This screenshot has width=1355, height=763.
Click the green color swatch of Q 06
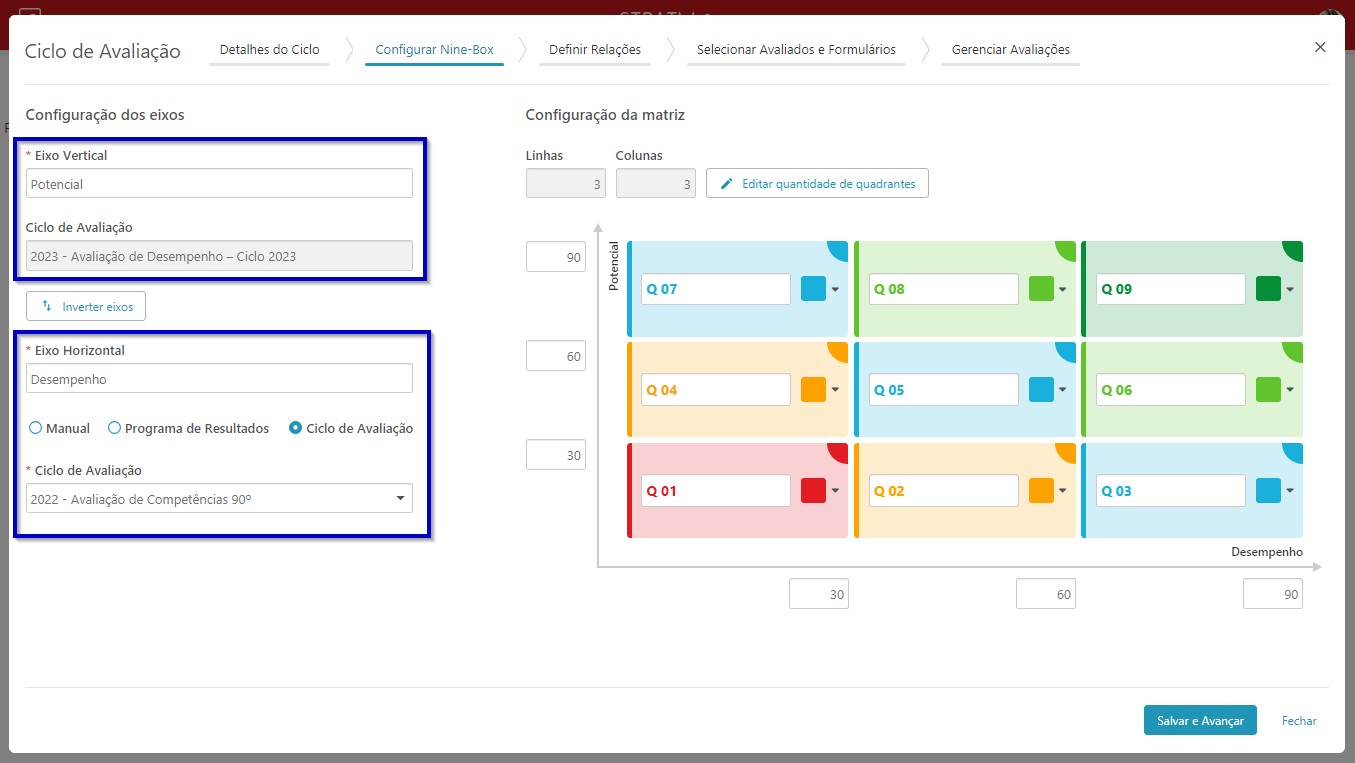1268,390
